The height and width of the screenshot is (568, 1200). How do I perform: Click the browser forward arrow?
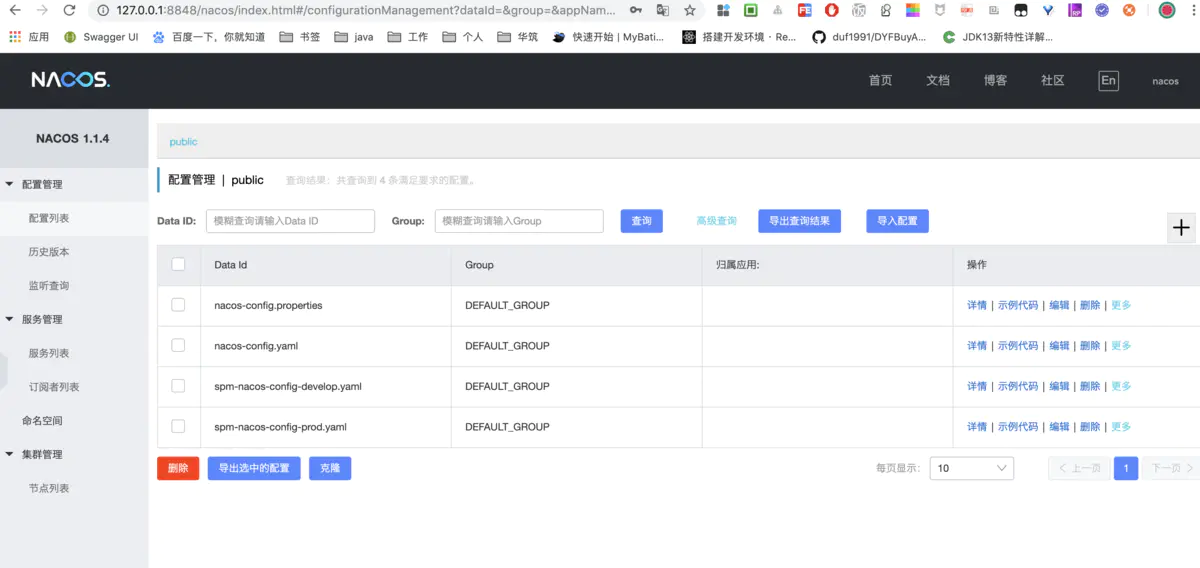[x=41, y=10]
